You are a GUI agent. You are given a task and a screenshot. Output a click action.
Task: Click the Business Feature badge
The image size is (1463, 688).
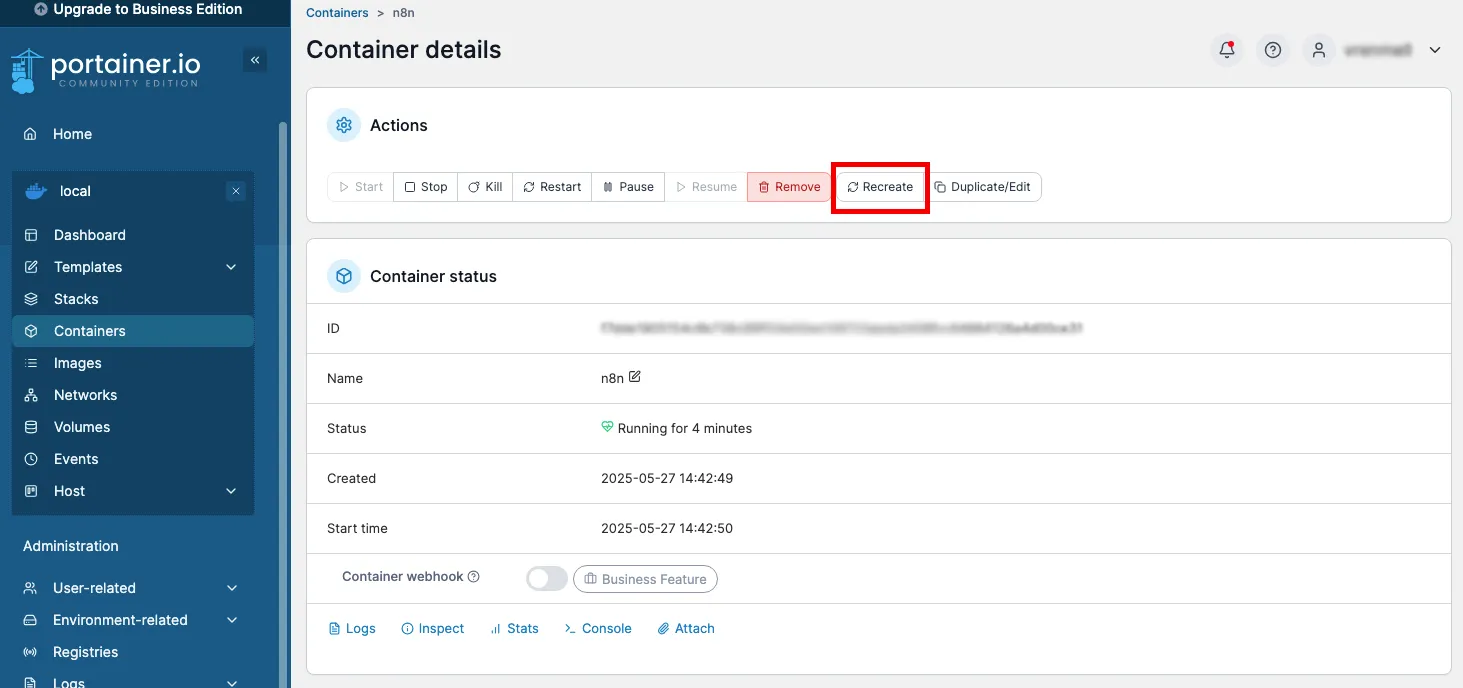tap(645, 579)
